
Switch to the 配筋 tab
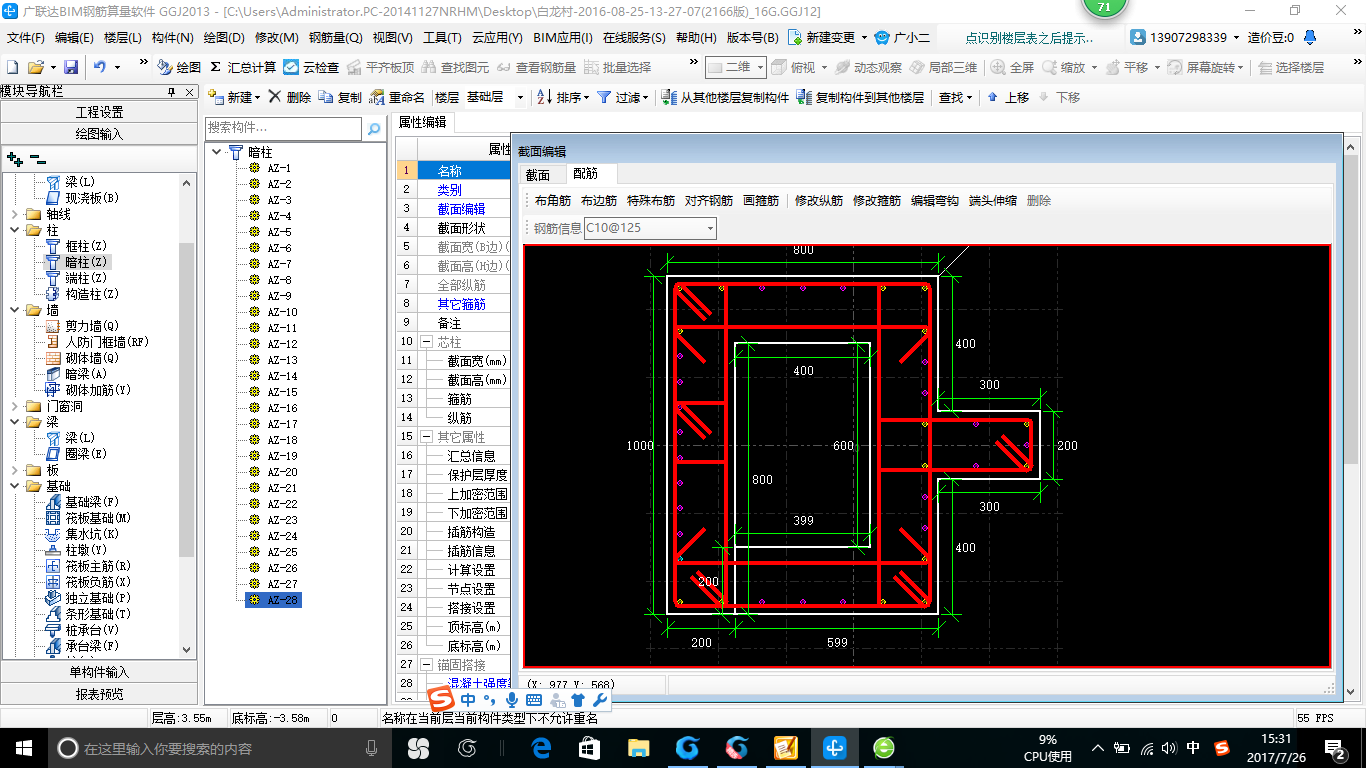(585, 174)
